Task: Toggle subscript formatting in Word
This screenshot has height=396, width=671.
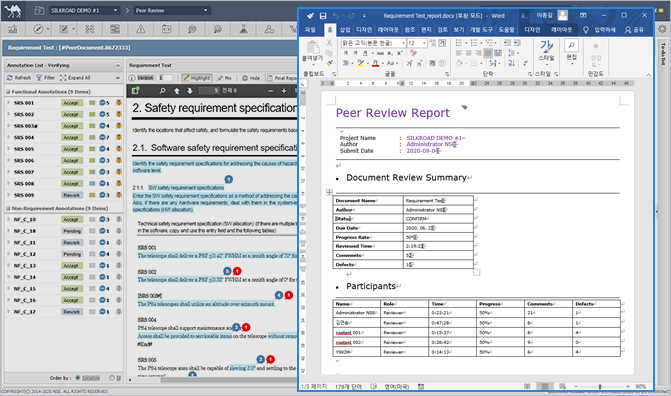Action: (x=390, y=53)
